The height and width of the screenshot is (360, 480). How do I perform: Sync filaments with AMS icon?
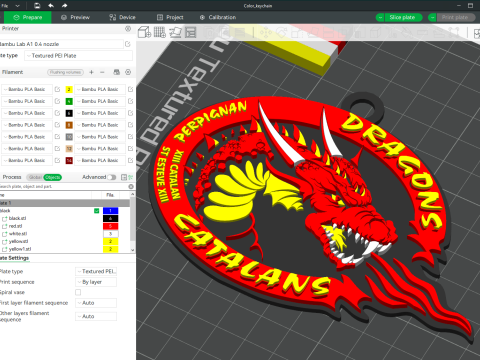coord(117,72)
